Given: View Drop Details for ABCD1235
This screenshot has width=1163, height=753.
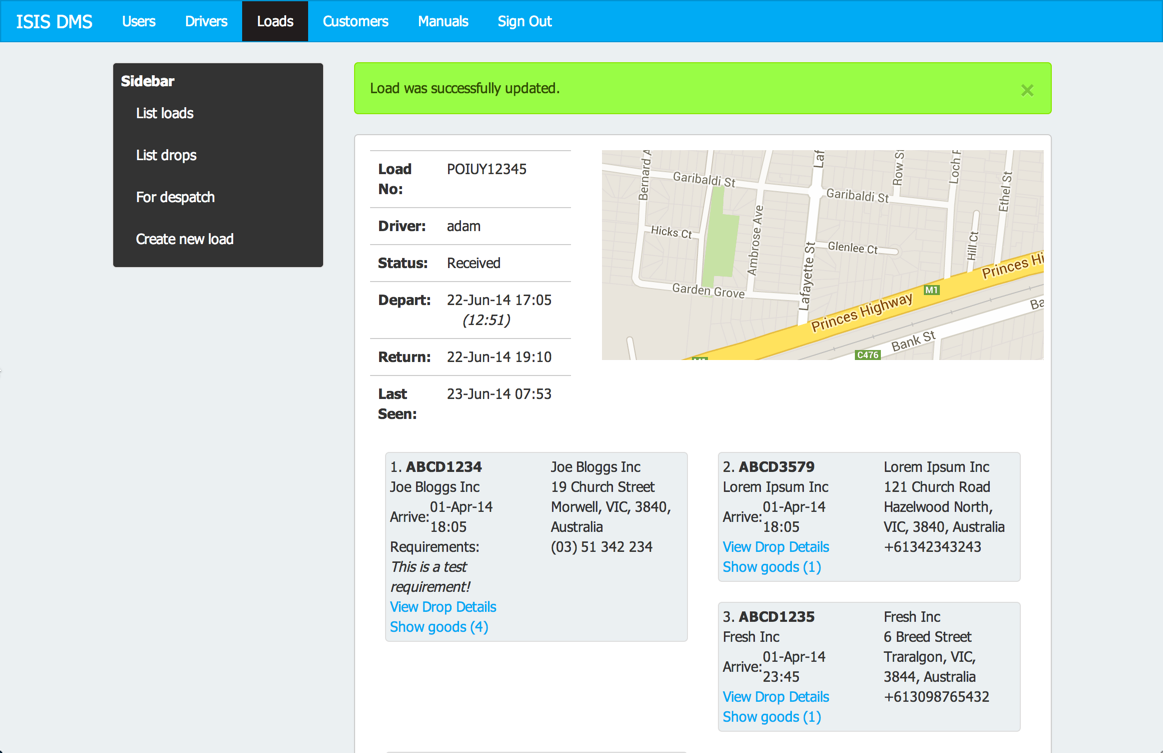Looking at the screenshot, I should point(776,697).
